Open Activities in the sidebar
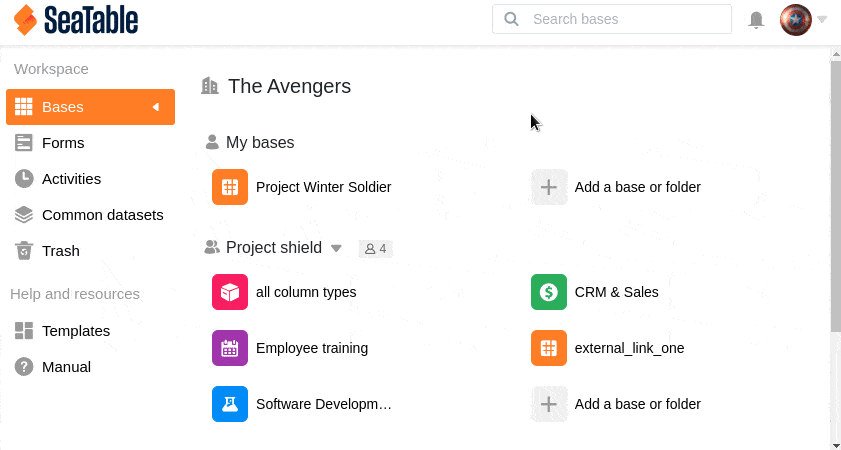This screenshot has width=841, height=450. [70, 179]
